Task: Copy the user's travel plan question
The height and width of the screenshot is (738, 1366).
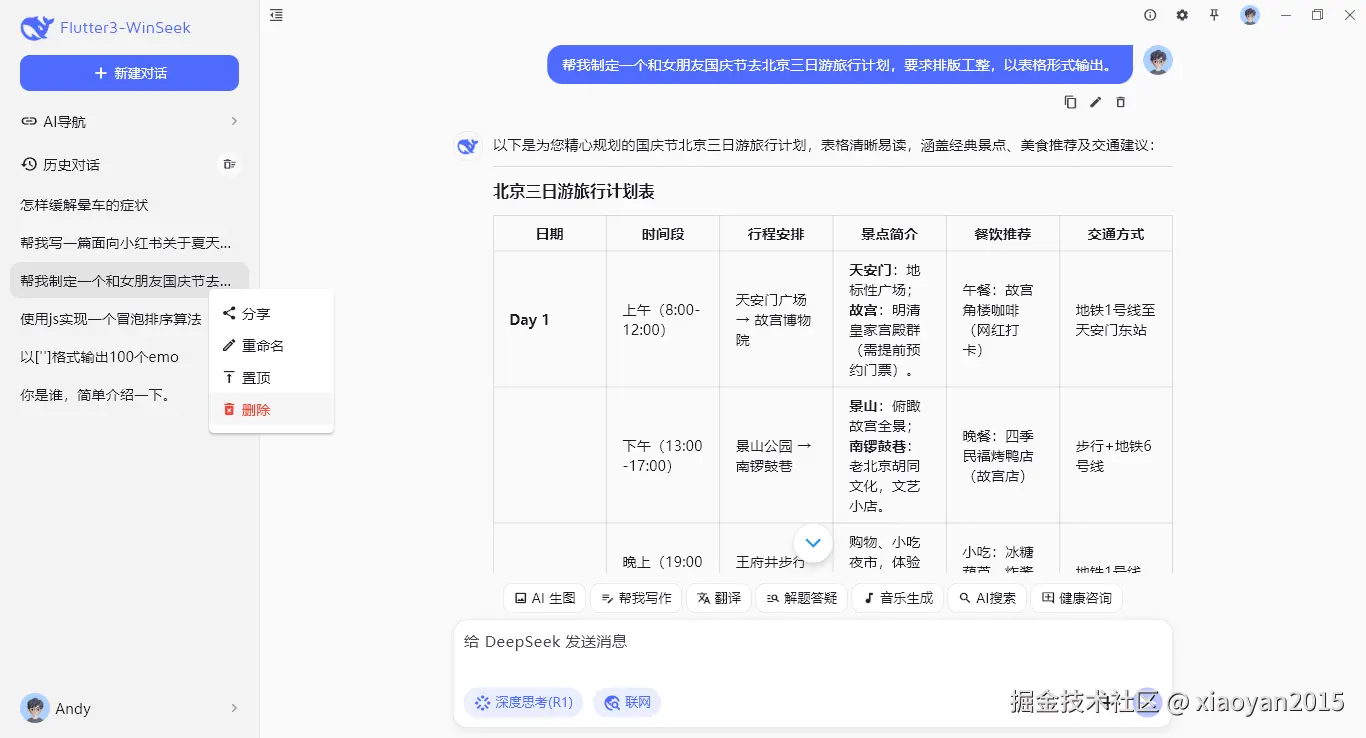Action: (1070, 101)
